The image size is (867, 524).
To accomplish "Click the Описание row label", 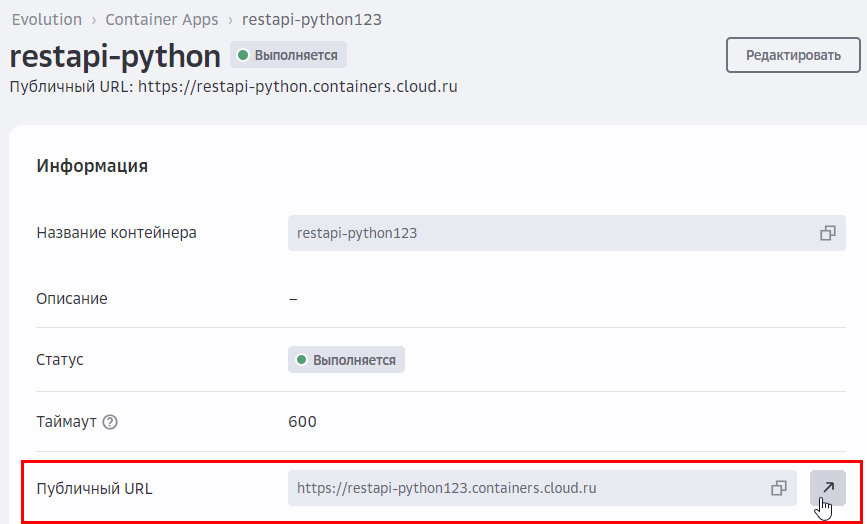I will (72, 298).
